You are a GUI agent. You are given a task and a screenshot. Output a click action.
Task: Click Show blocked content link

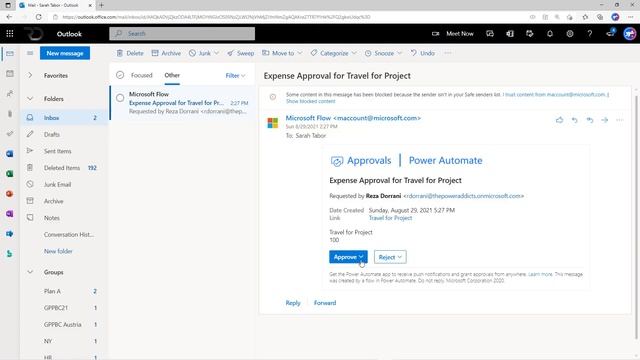(x=311, y=101)
